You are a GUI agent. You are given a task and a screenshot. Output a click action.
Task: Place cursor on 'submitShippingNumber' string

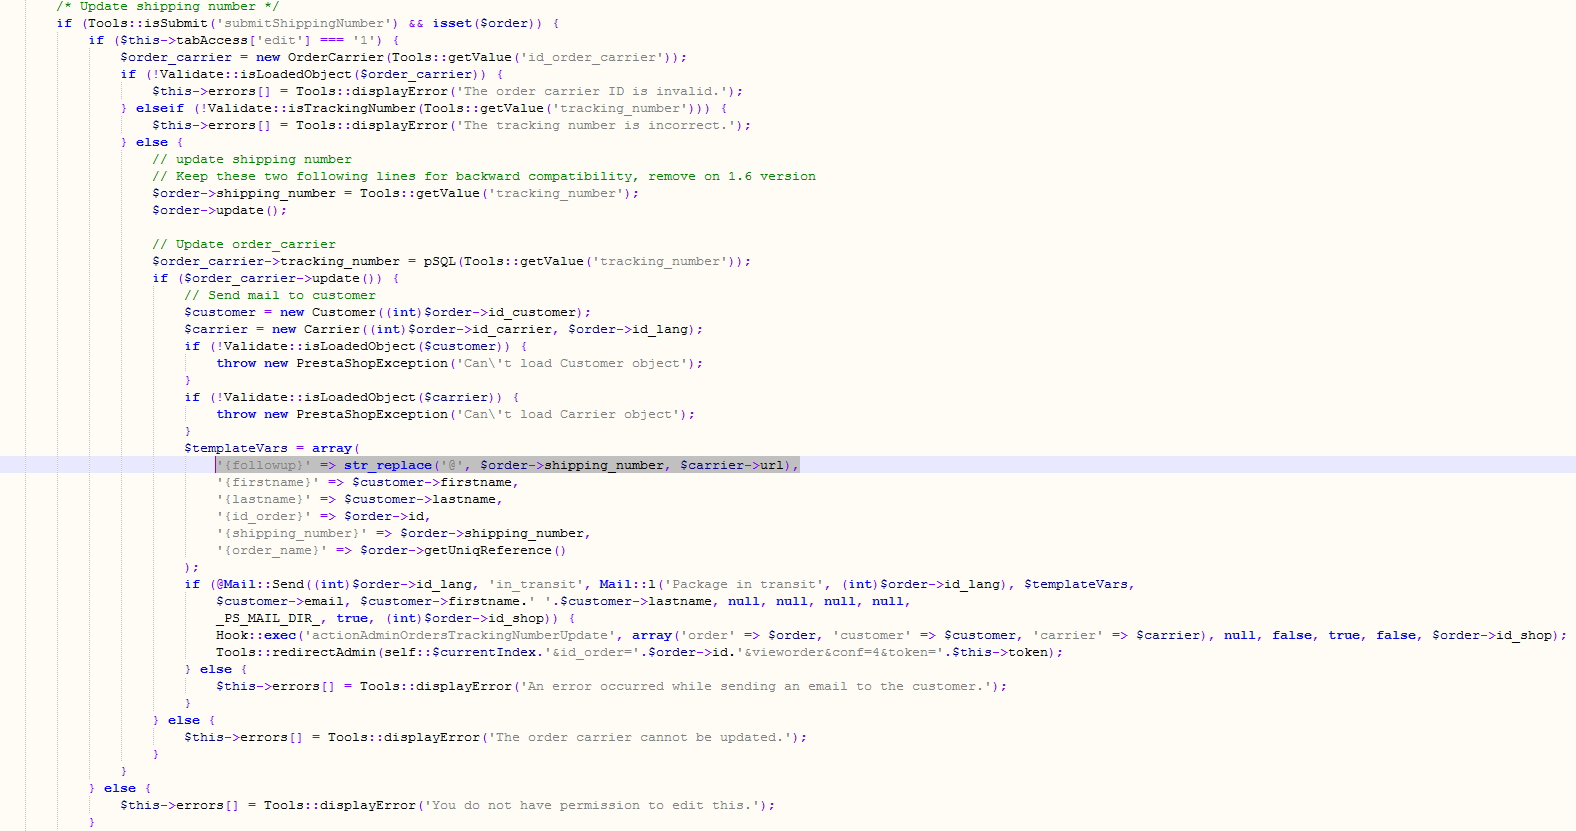pyautogui.click(x=303, y=23)
